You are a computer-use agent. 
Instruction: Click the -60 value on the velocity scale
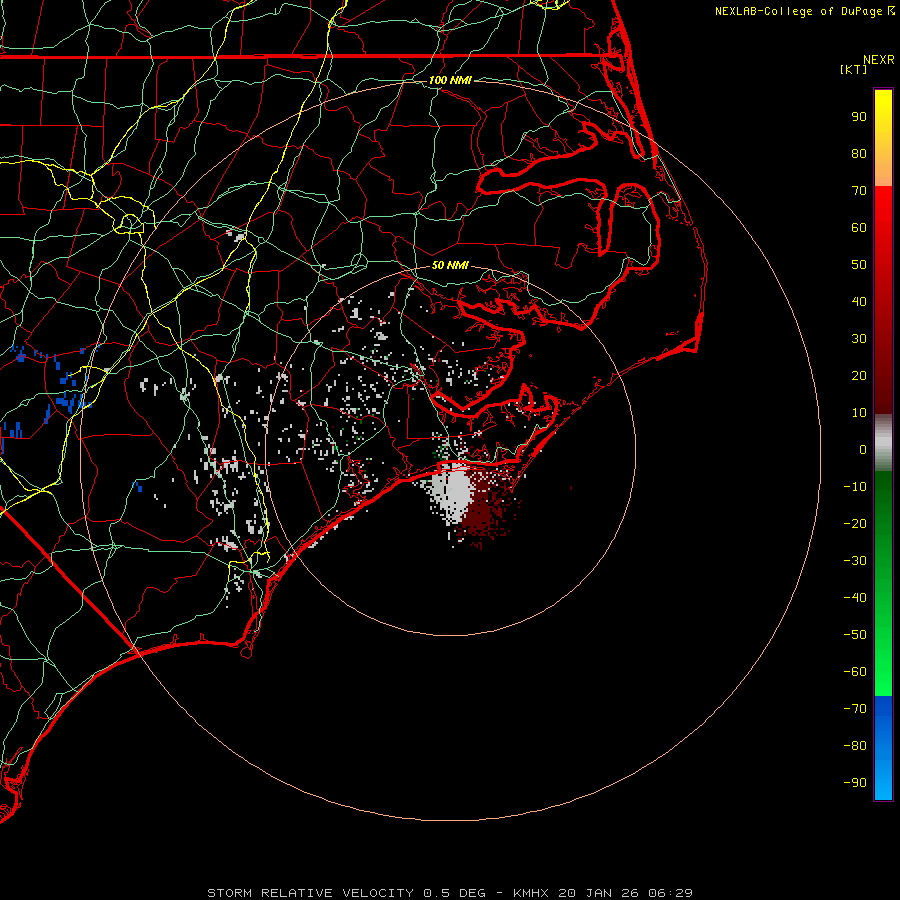[x=855, y=672]
